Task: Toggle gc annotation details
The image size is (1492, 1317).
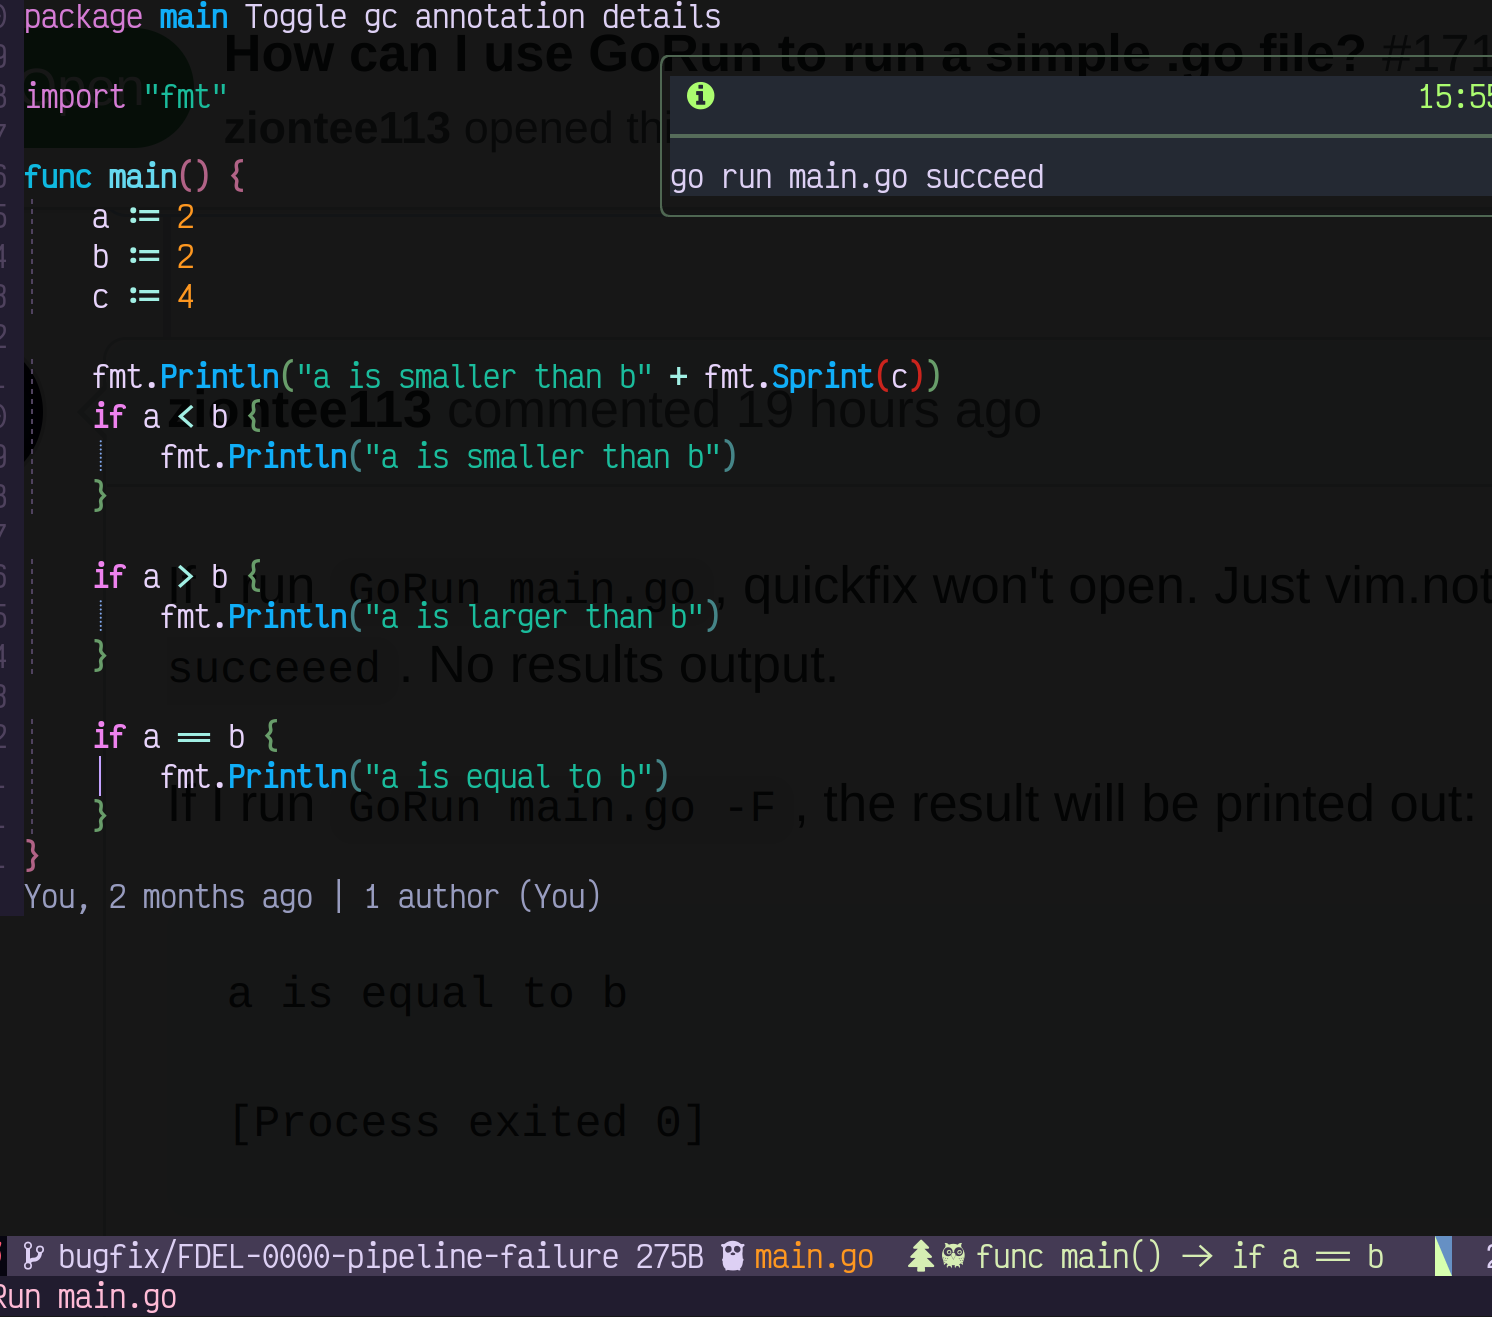Action: (484, 16)
